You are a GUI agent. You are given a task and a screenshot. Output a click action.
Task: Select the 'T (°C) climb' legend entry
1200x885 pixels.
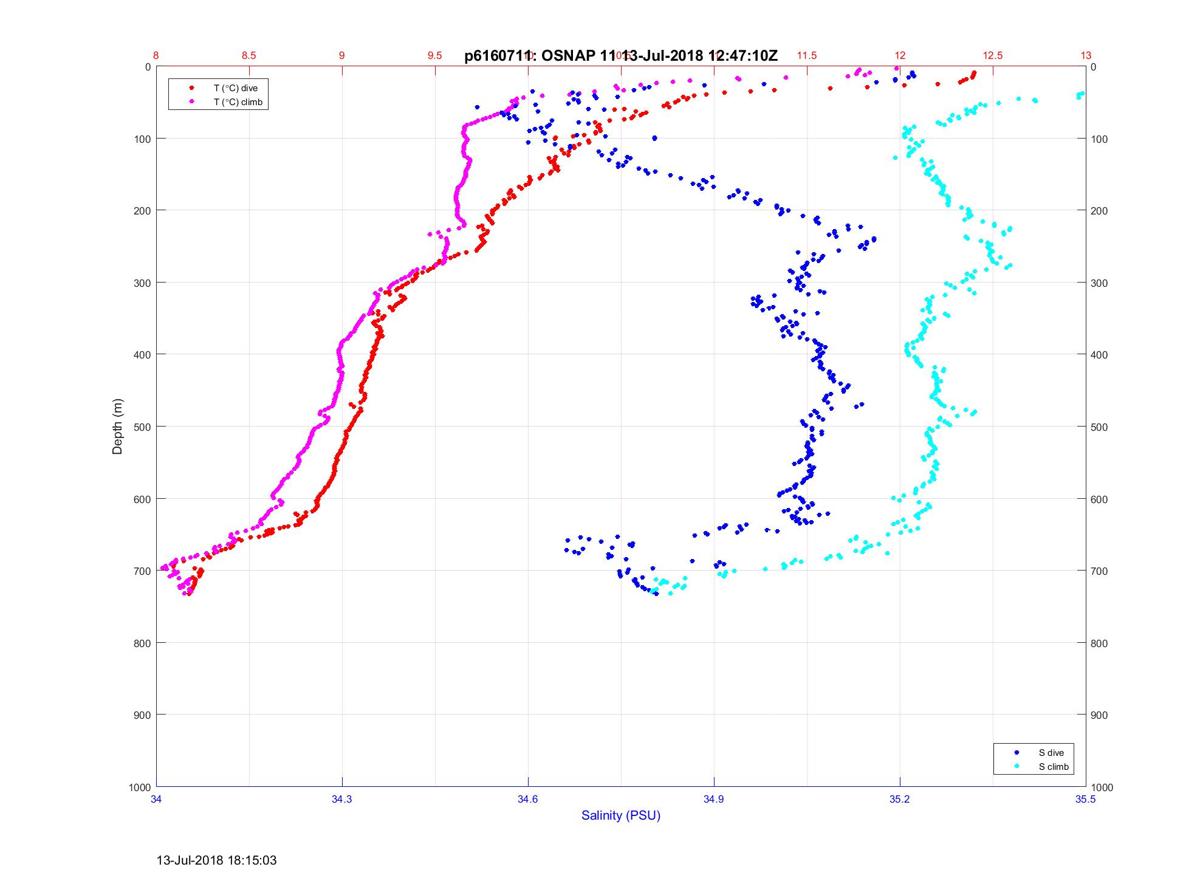point(239,102)
